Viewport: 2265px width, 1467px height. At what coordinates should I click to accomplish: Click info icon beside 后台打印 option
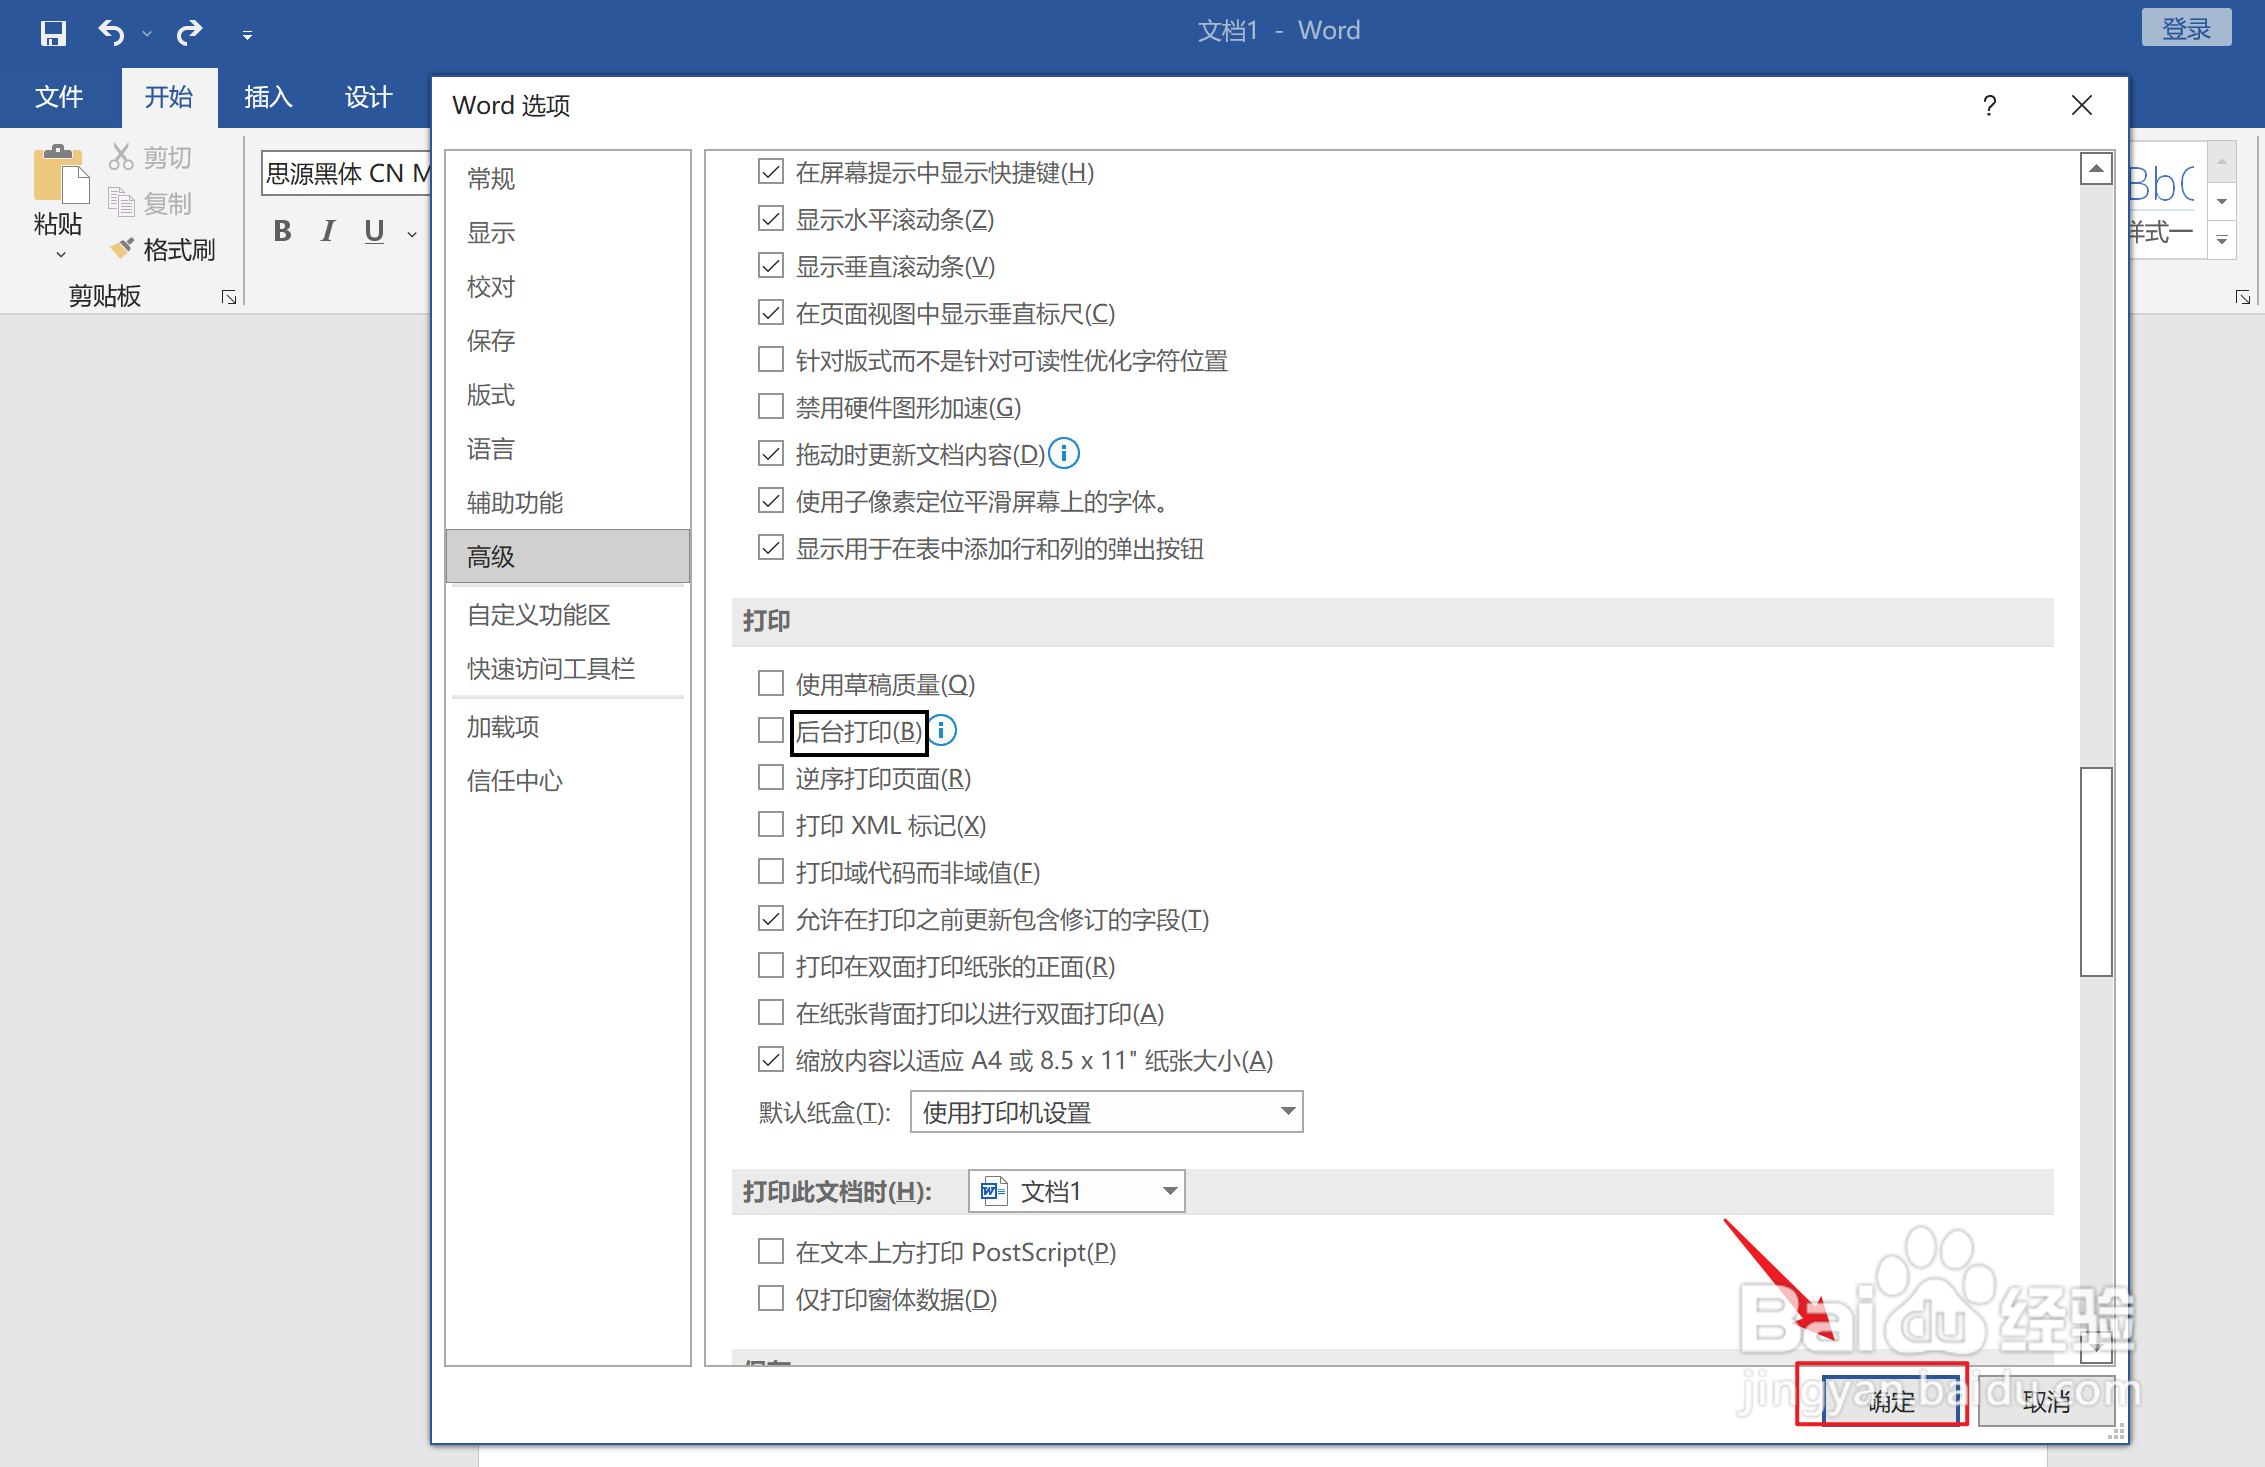tap(942, 731)
